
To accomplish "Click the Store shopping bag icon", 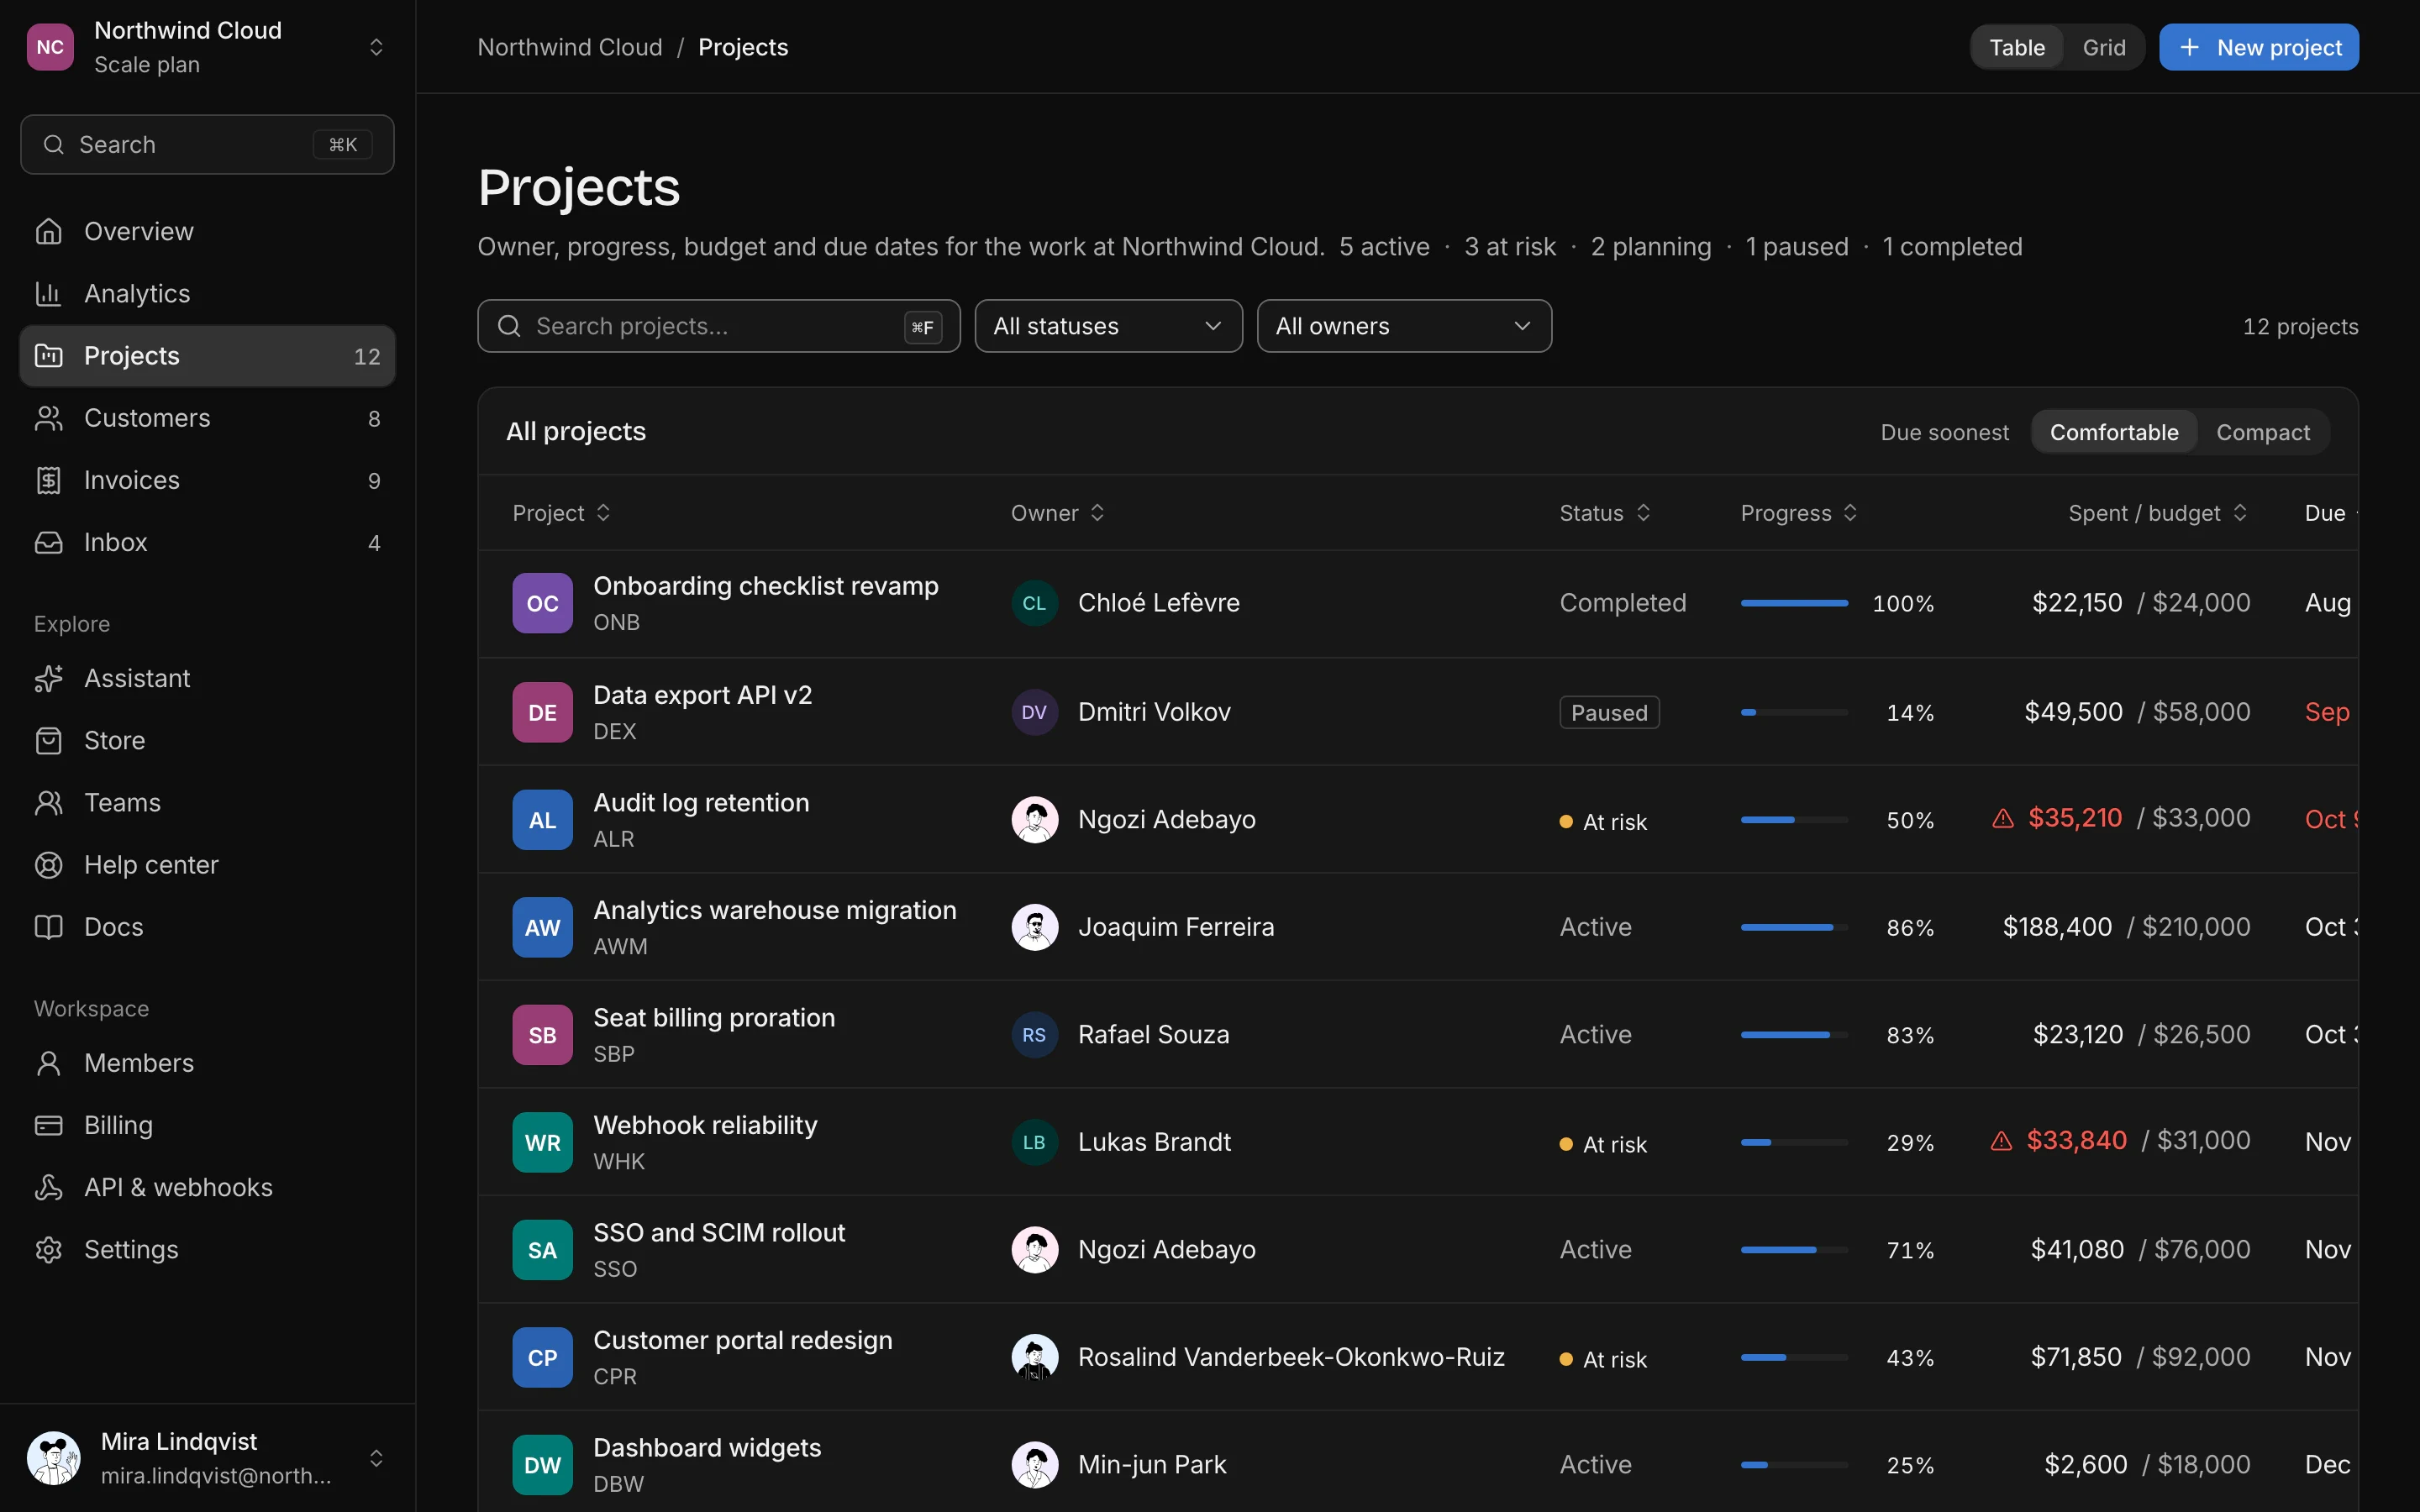I will pos(48,740).
